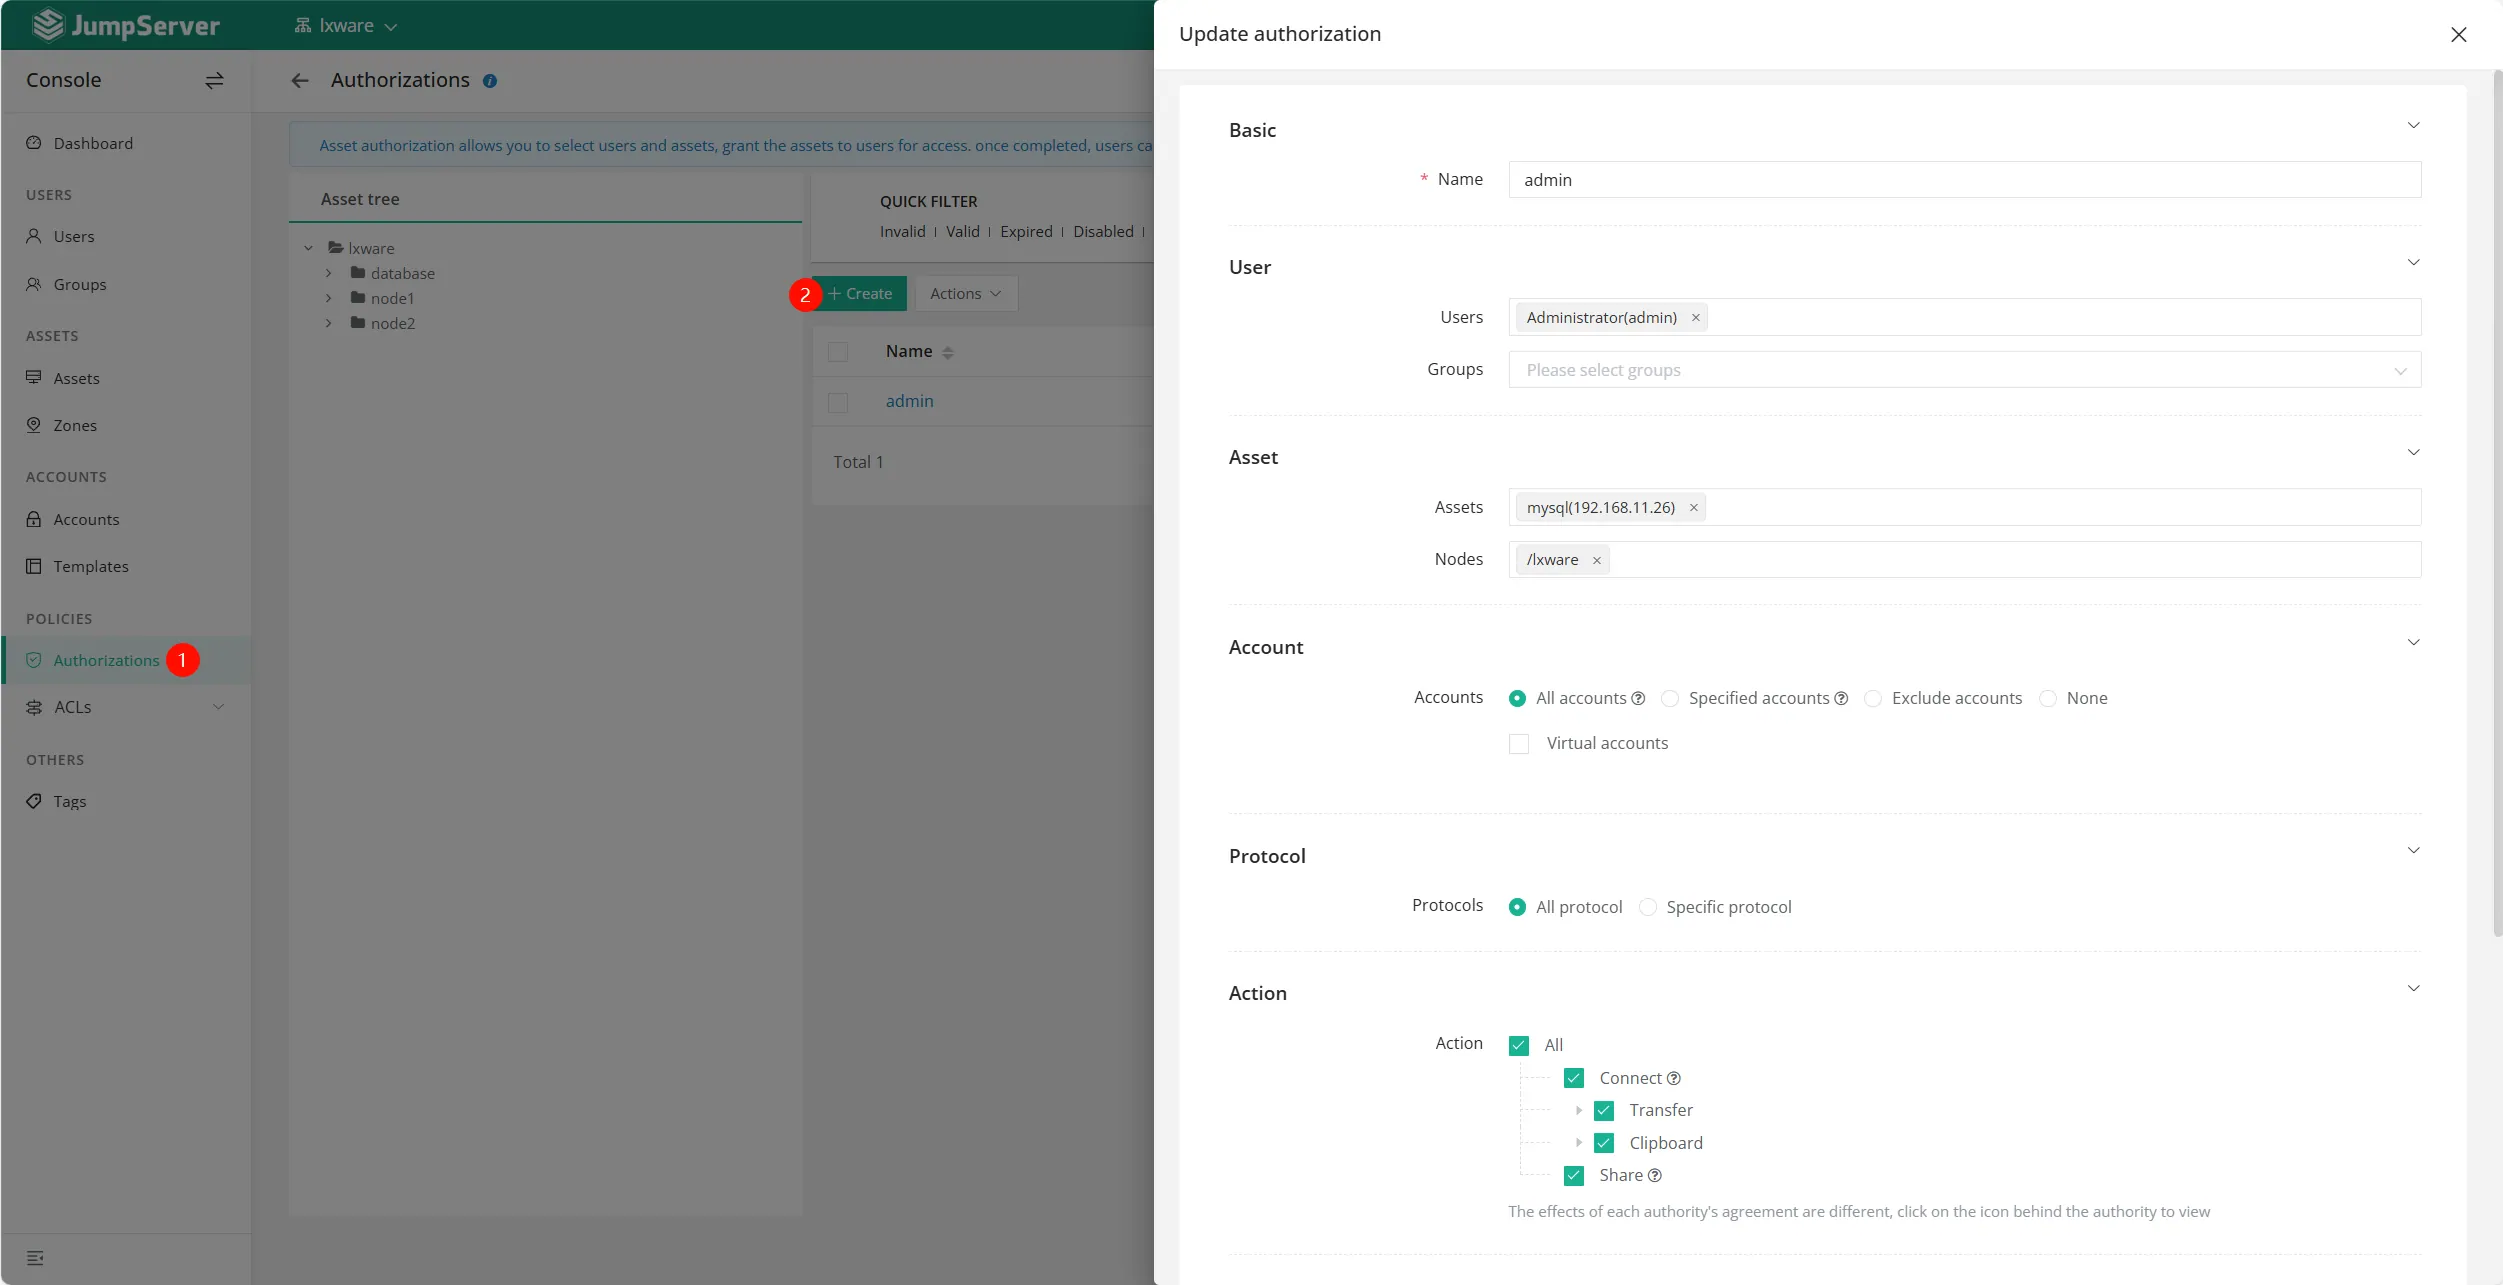Click the Create authorization button
The image size is (2503, 1285).
860,293
